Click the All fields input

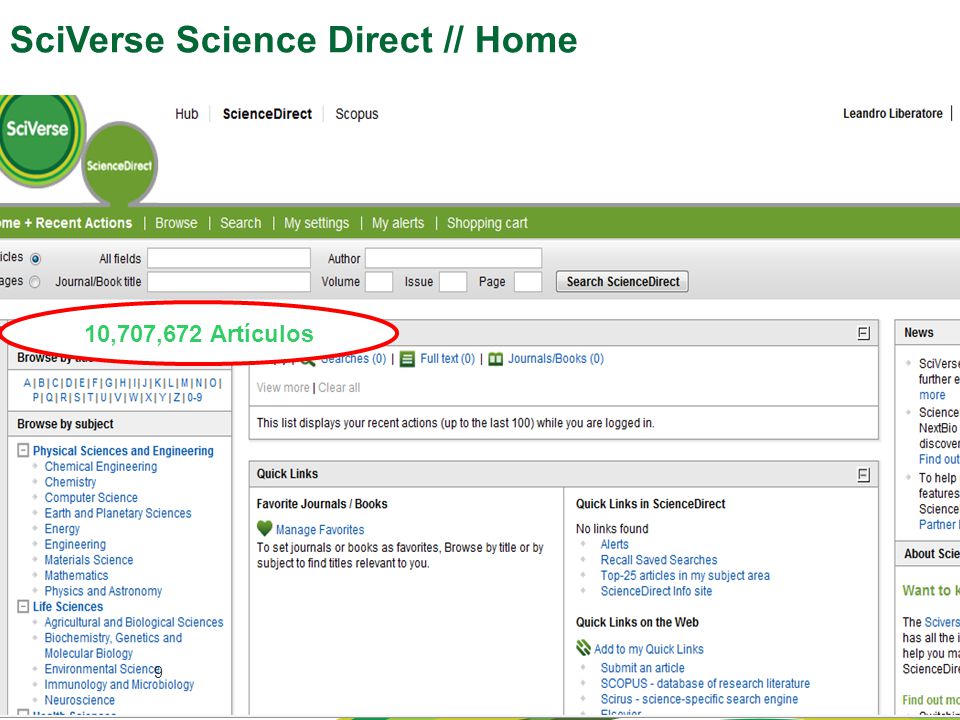229,258
